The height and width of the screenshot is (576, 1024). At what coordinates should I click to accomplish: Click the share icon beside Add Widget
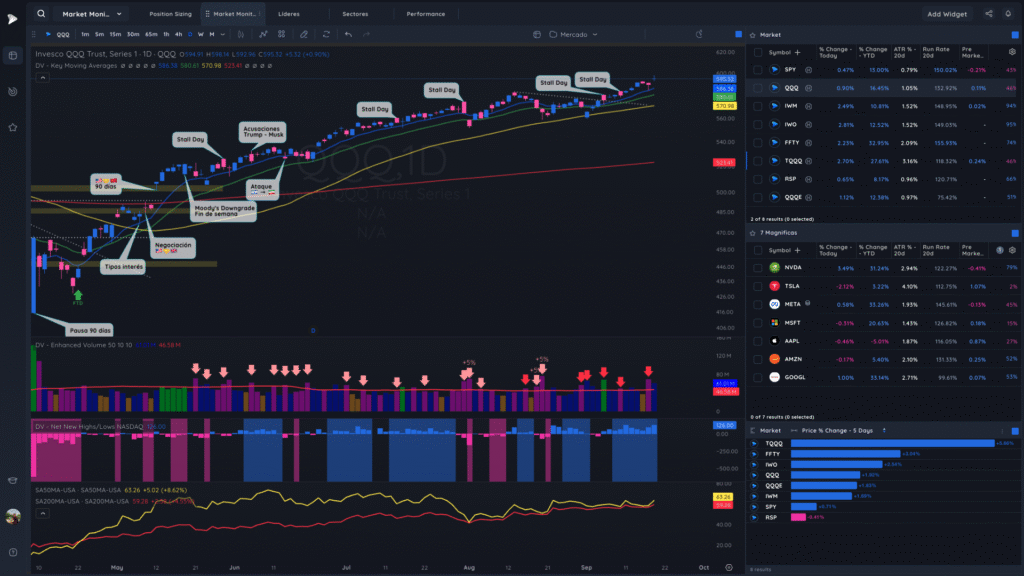pyautogui.click(x=989, y=14)
